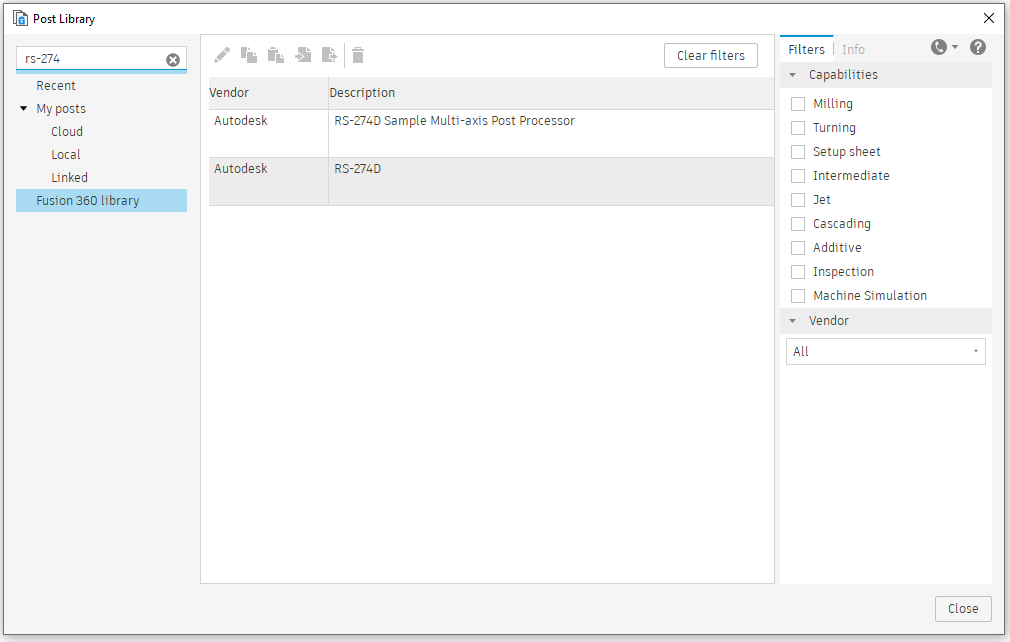Click the Paste post processor icon

[276, 55]
